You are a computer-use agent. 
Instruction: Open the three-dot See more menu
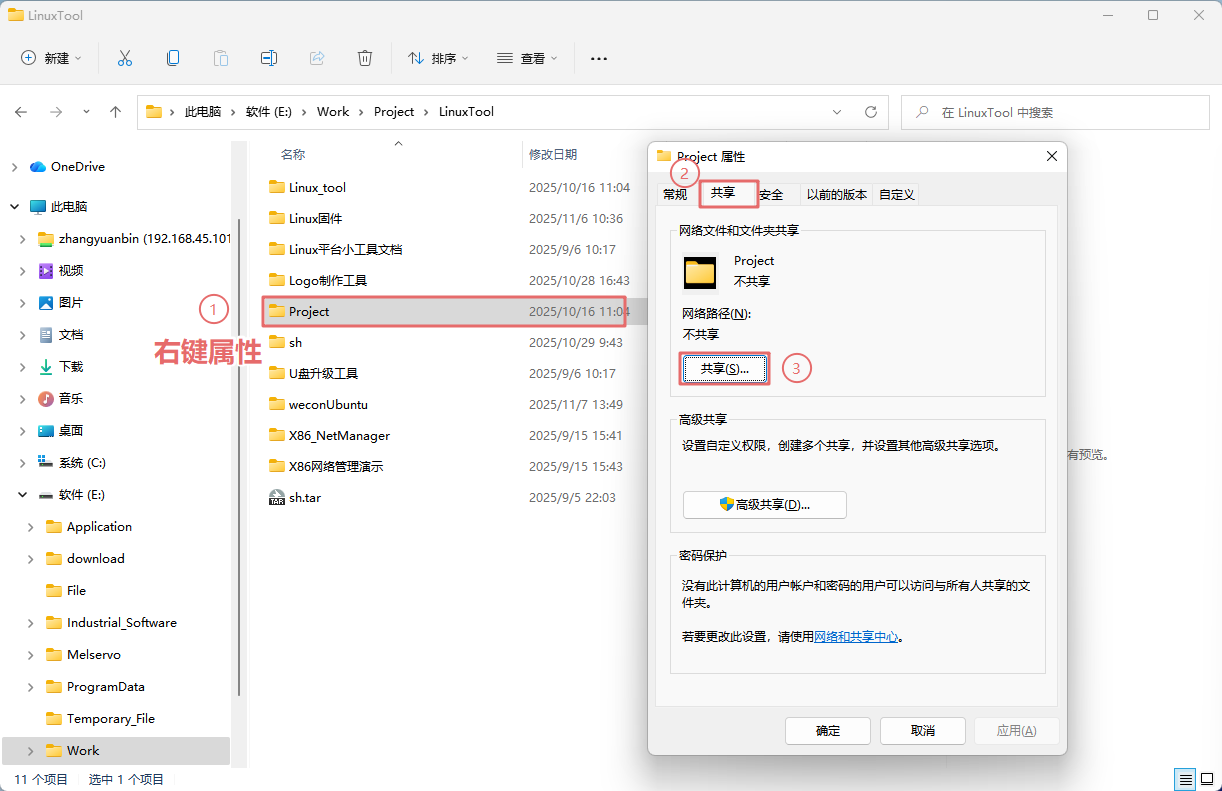click(599, 58)
